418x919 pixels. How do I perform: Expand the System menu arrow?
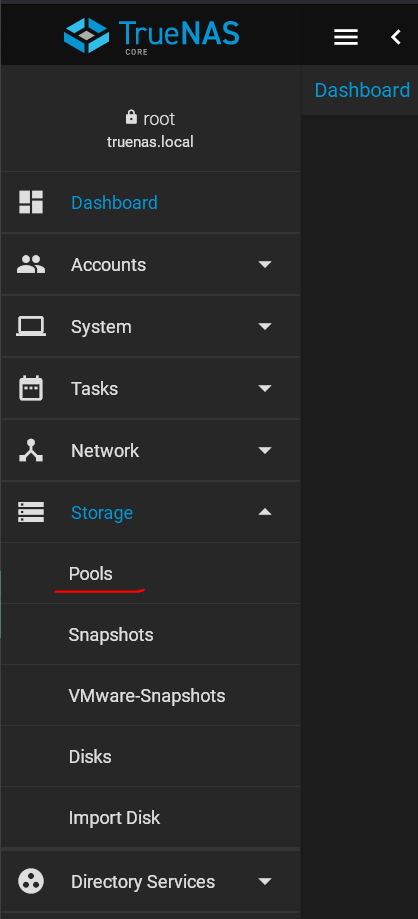pyautogui.click(x=265, y=326)
